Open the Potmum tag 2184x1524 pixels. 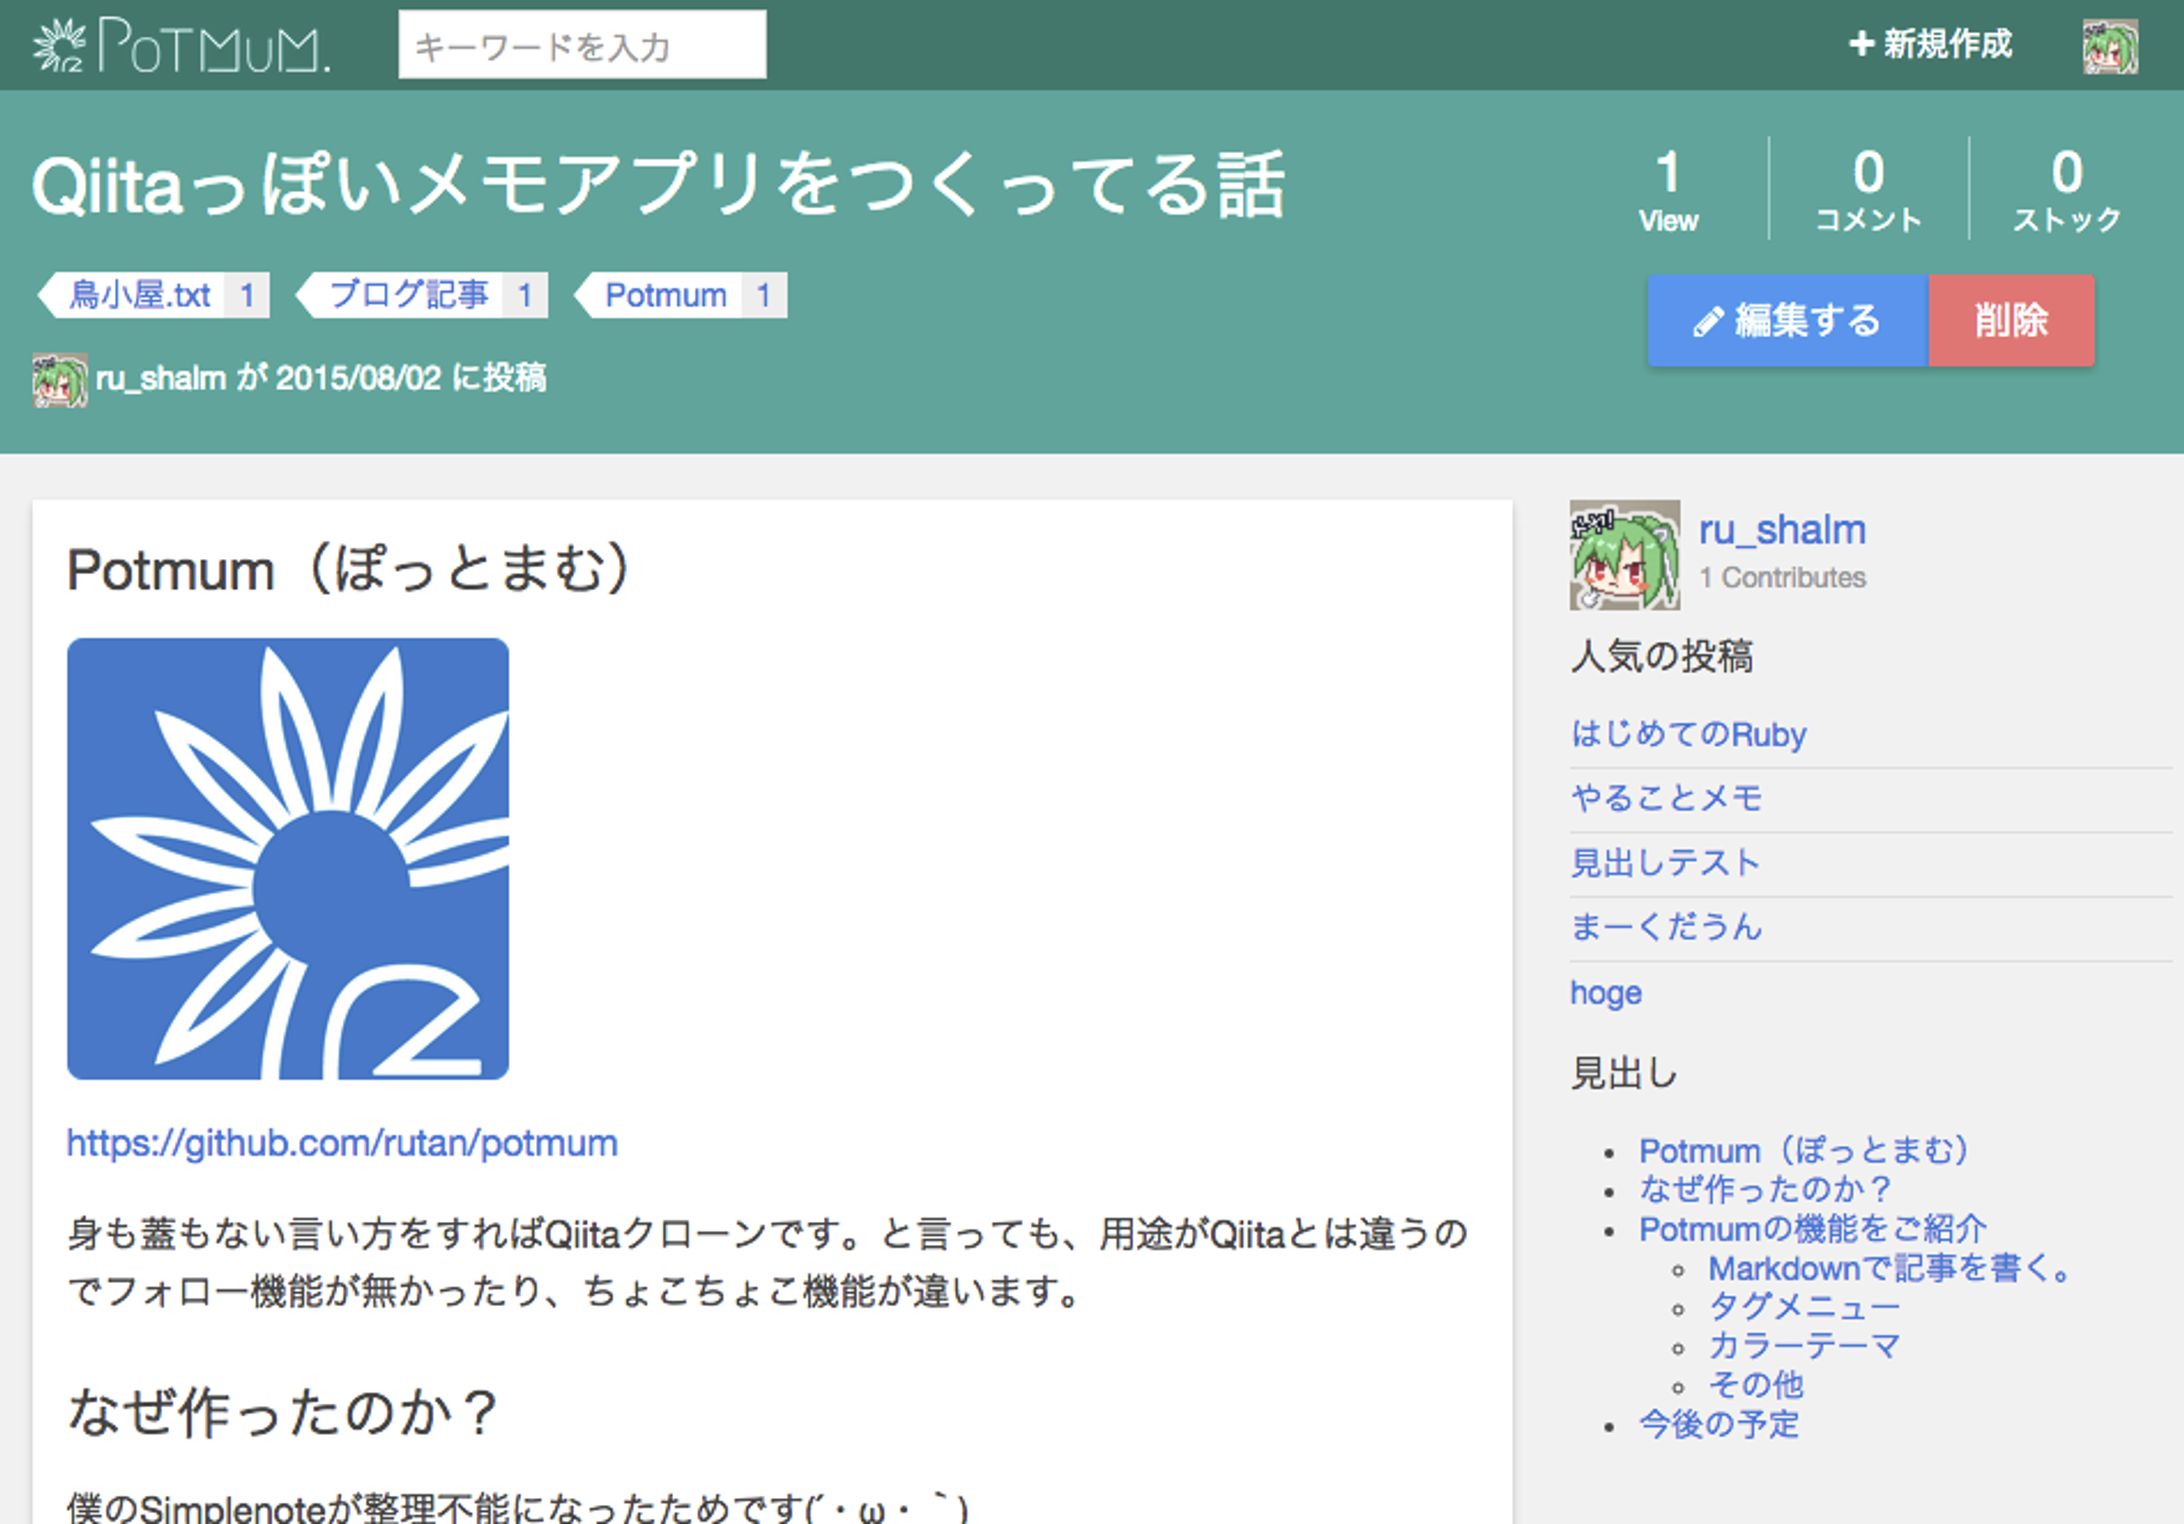681,295
